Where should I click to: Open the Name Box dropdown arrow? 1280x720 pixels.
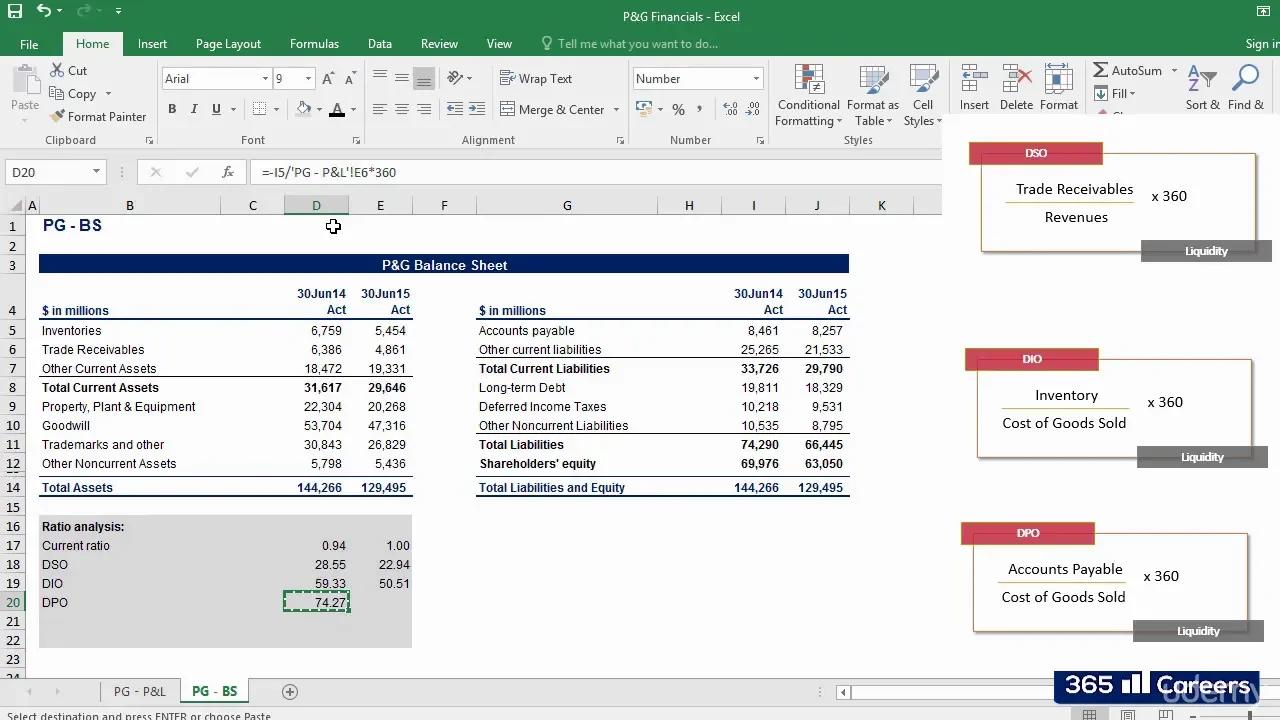(96, 172)
